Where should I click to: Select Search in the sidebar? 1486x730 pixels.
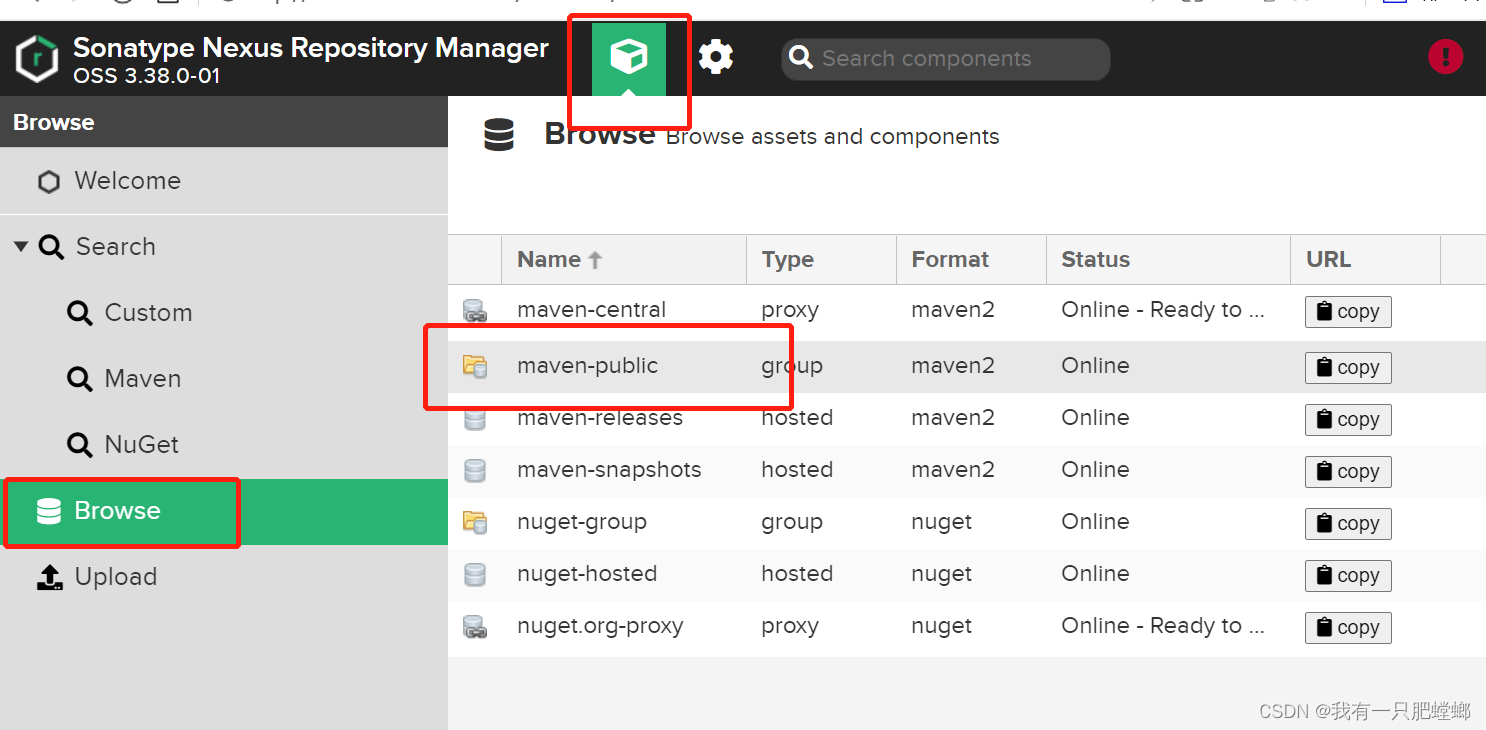(x=116, y=247)
